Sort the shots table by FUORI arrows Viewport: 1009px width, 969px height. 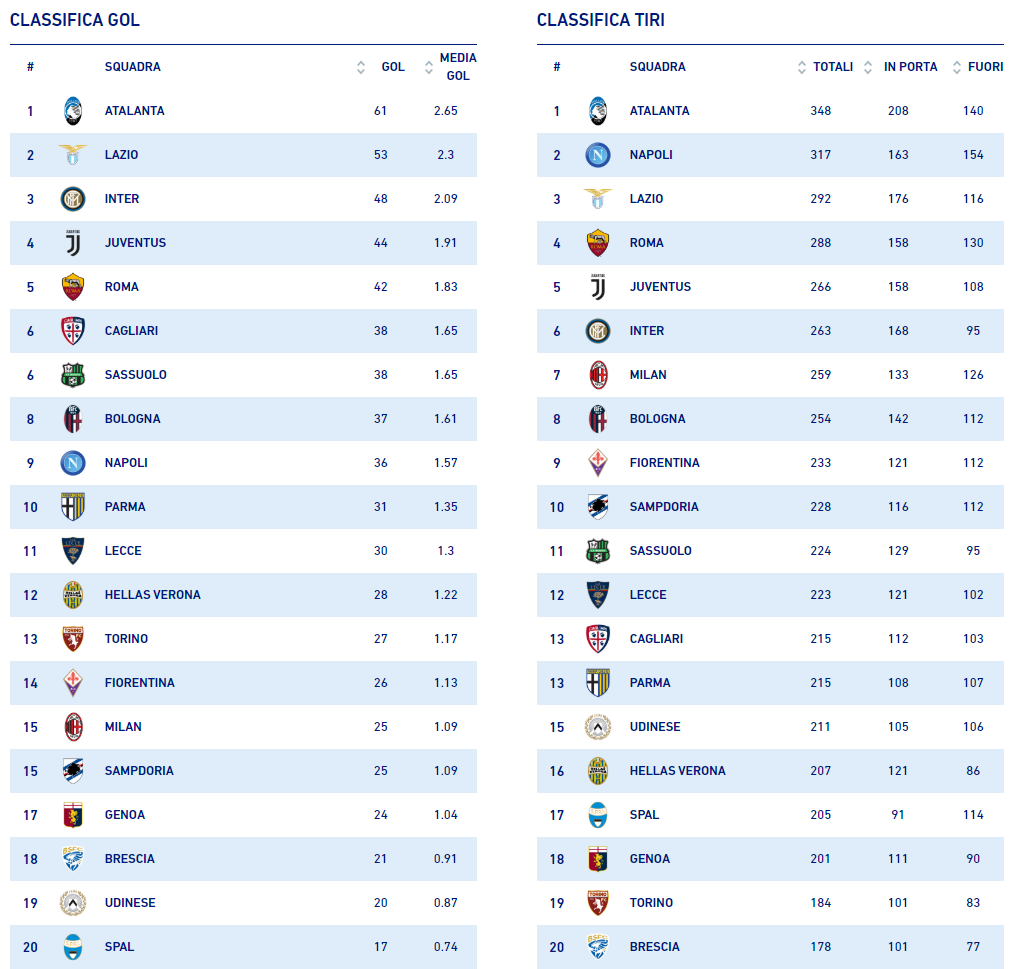click(944, 68)
